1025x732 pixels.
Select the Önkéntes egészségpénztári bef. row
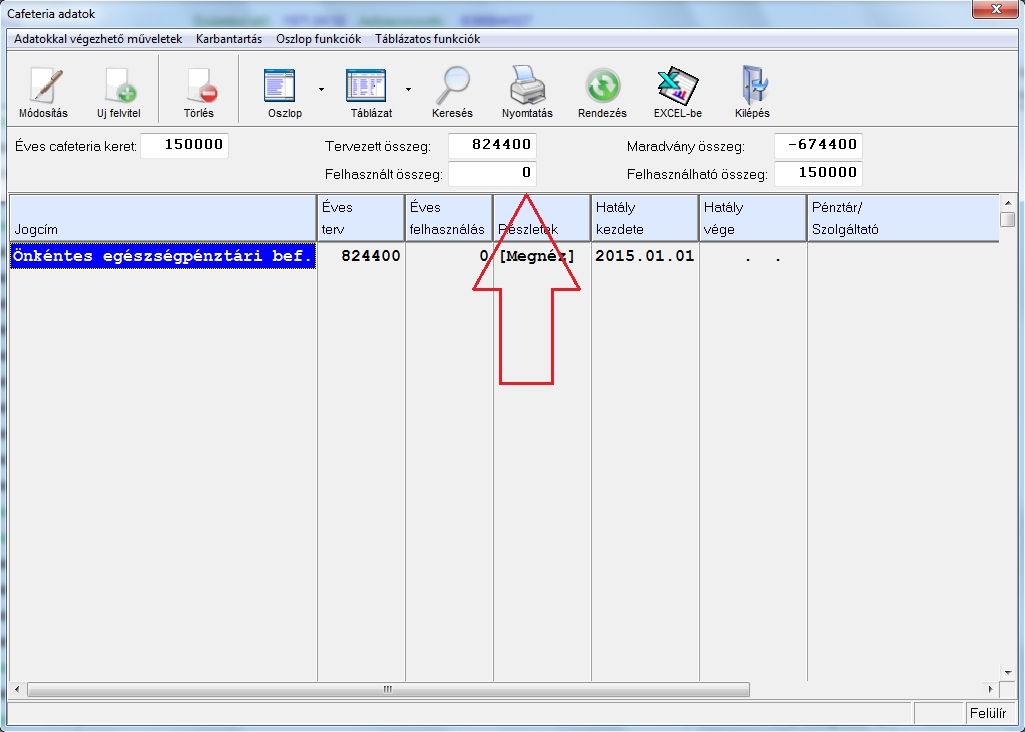click(x=162, y=256)
